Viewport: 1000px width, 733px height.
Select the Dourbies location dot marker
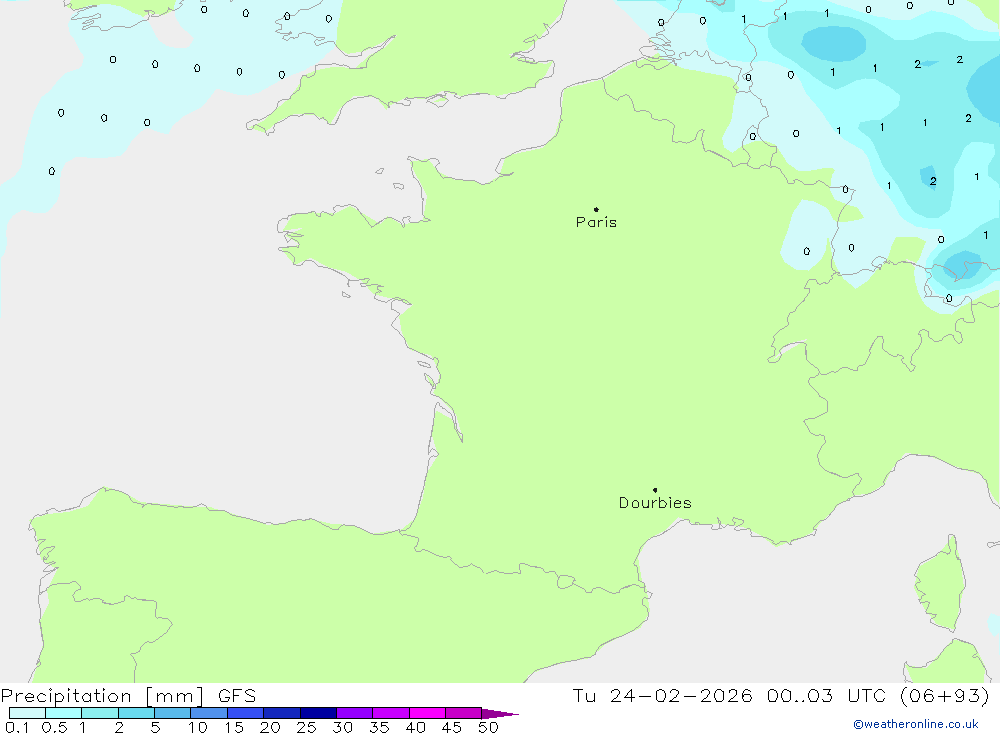(x=655, y=490)
